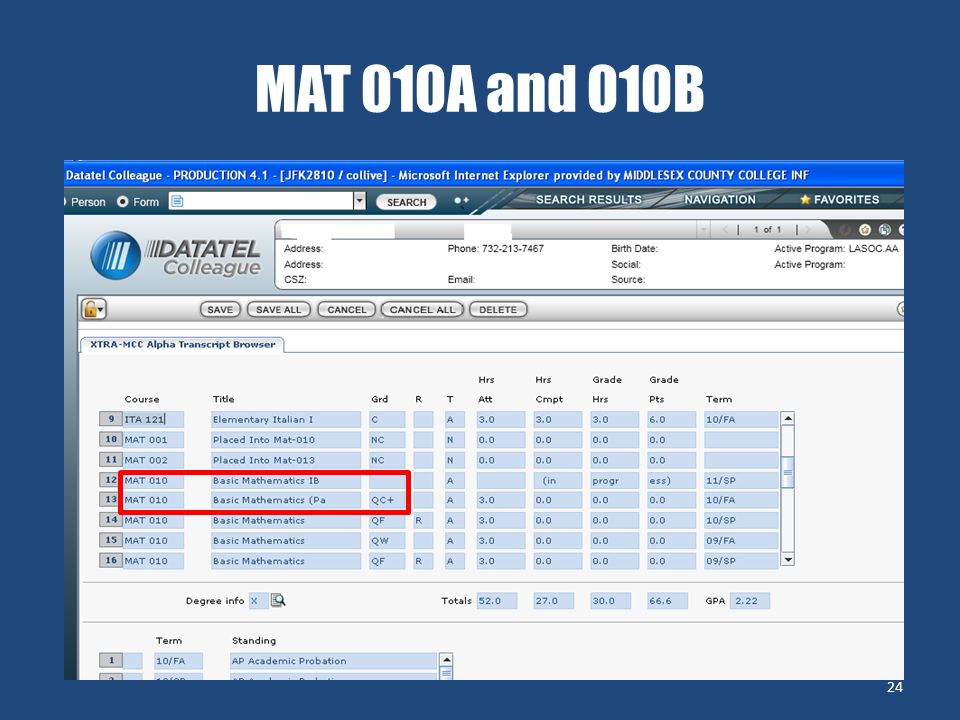The height and width of the screenshot is (720, 960).
Task: Open the person context dropdown arrow
Action: (704, 230)
